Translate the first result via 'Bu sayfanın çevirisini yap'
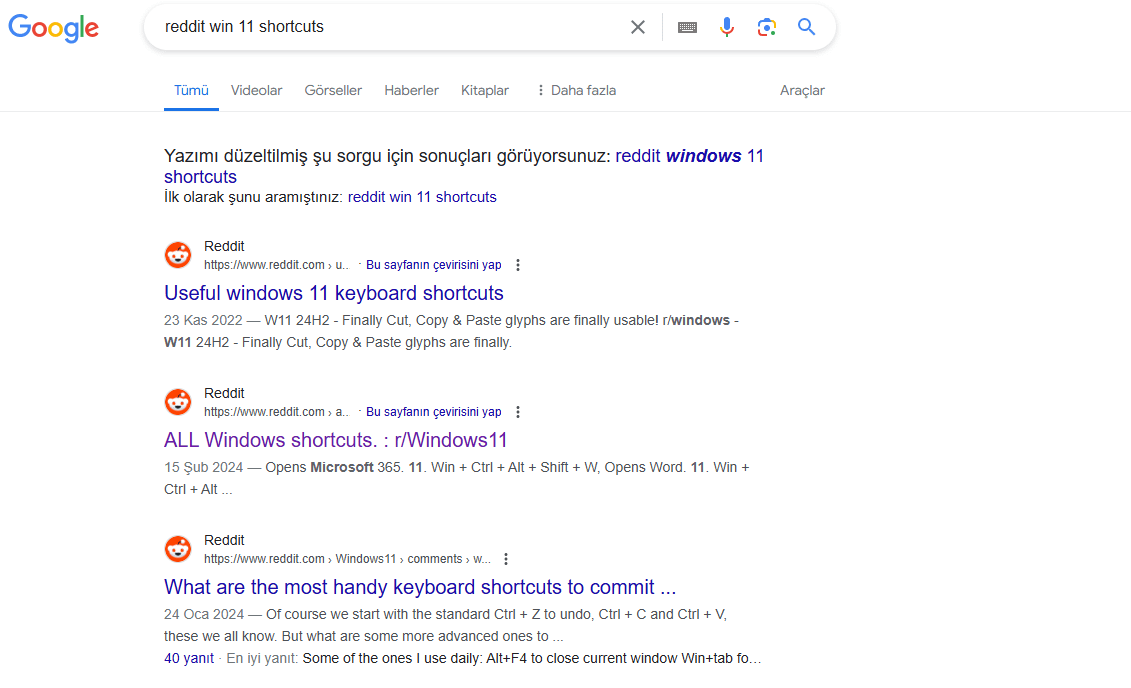Image resolution: width=1131 pixels, height=688 pixels. click(433, 264)
